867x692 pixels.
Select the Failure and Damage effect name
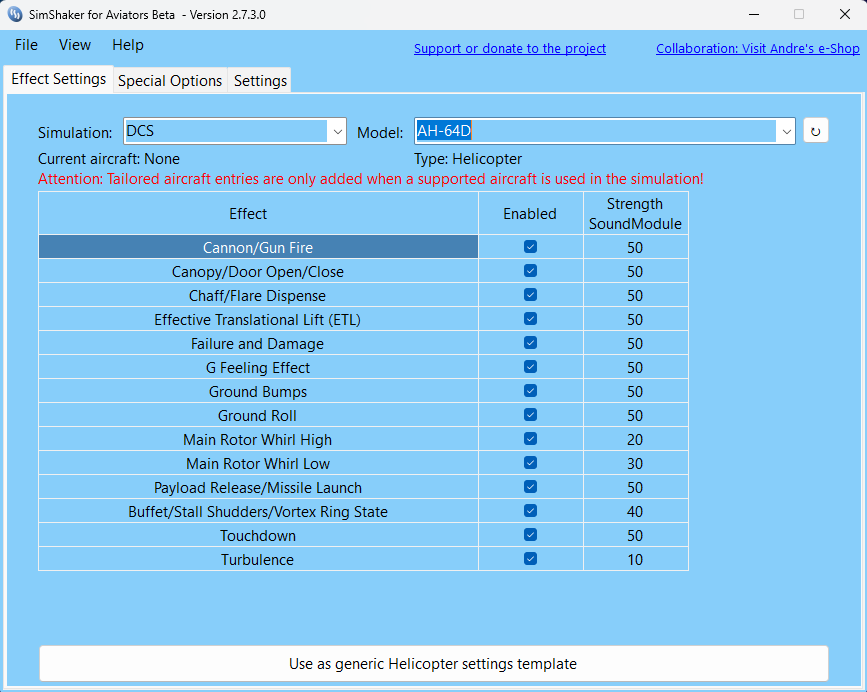pos(258,344)
